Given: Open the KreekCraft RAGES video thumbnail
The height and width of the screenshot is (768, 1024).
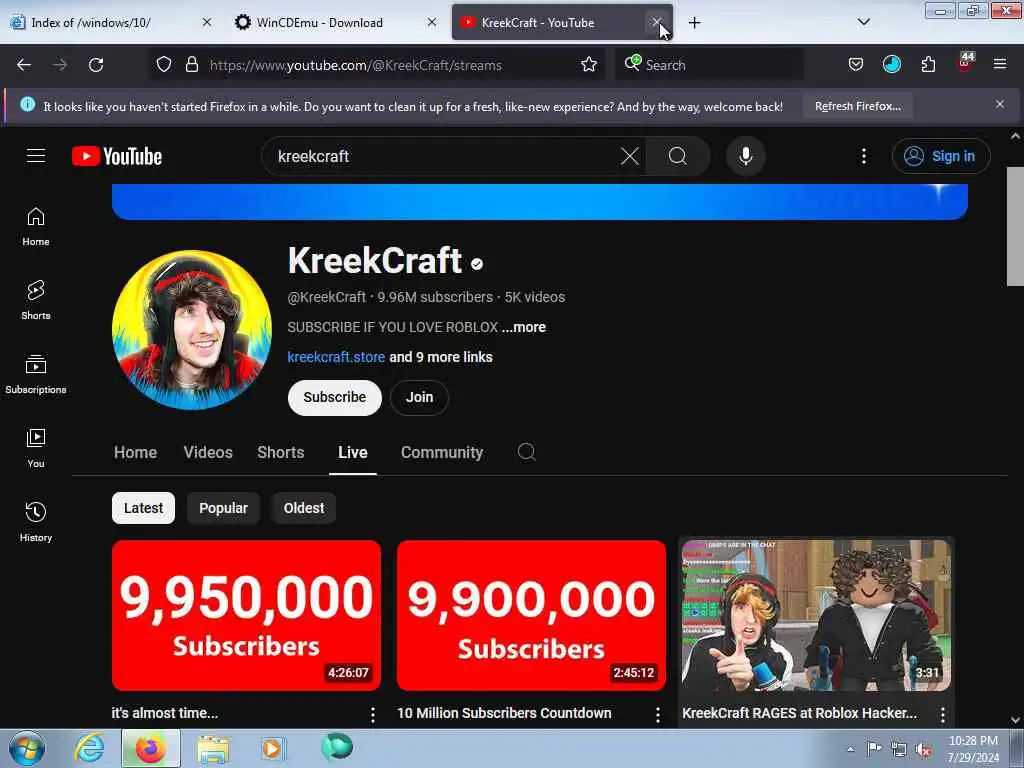Looking at the screenshot, I should [816, 615].
